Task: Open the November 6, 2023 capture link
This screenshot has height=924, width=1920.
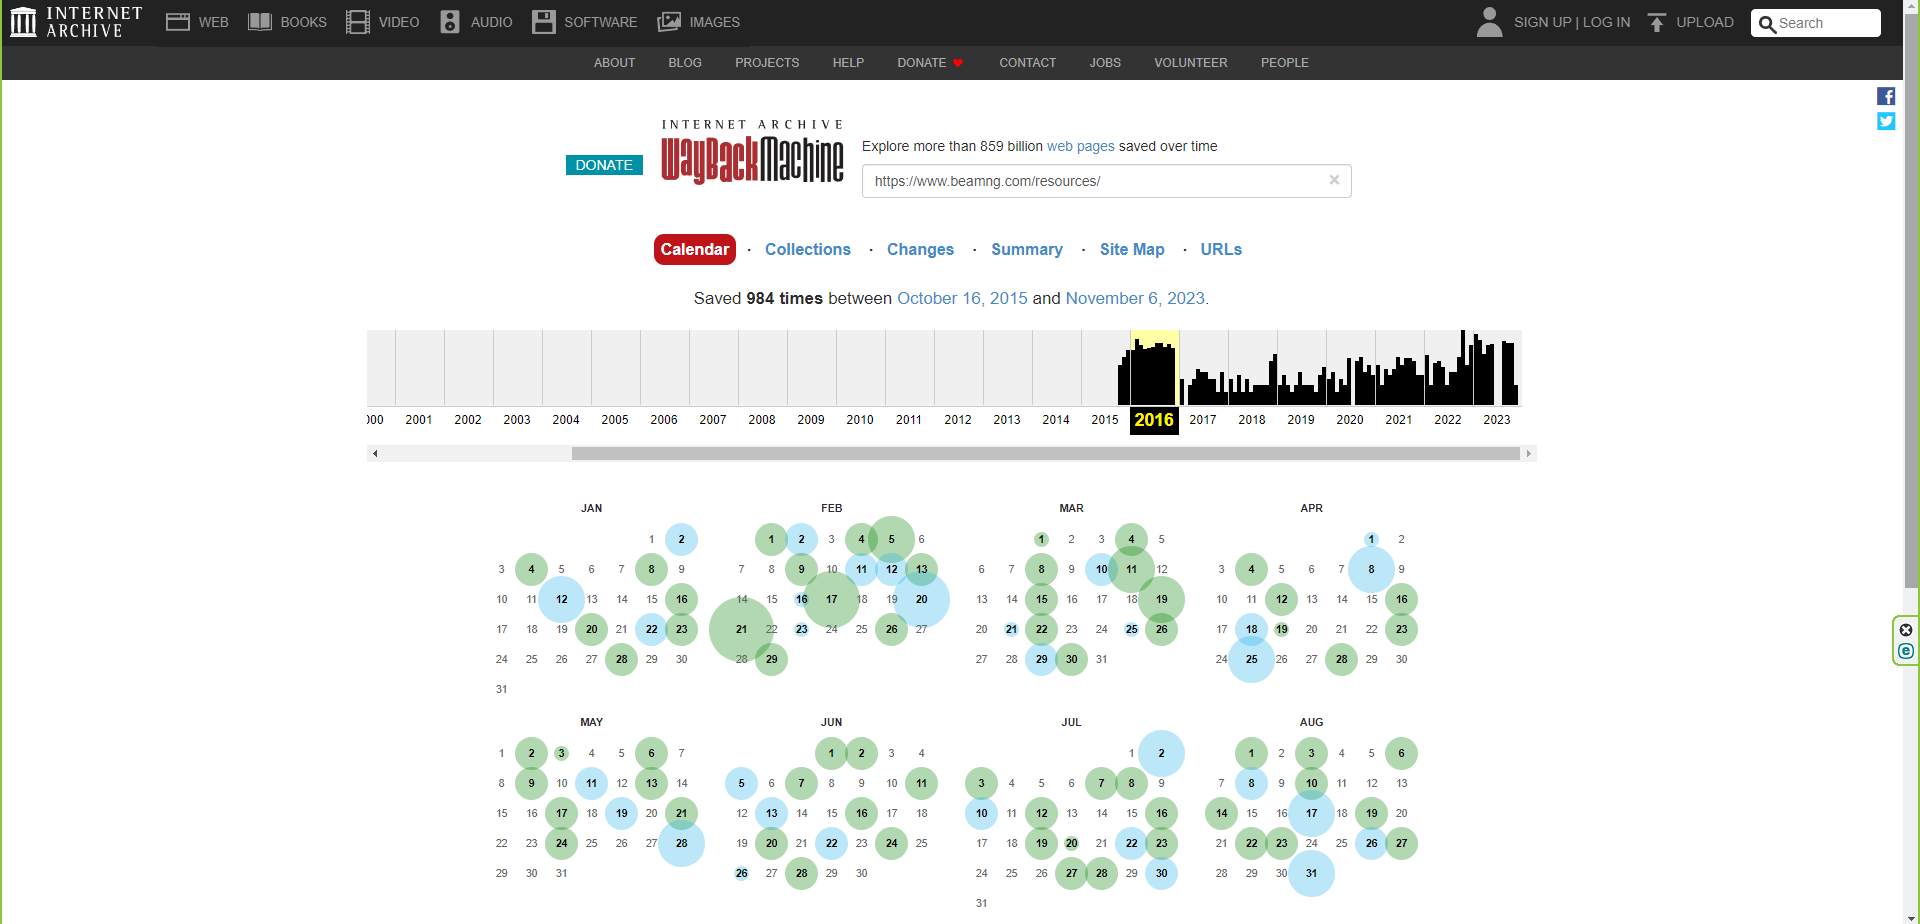Action: pos(1135,298)
